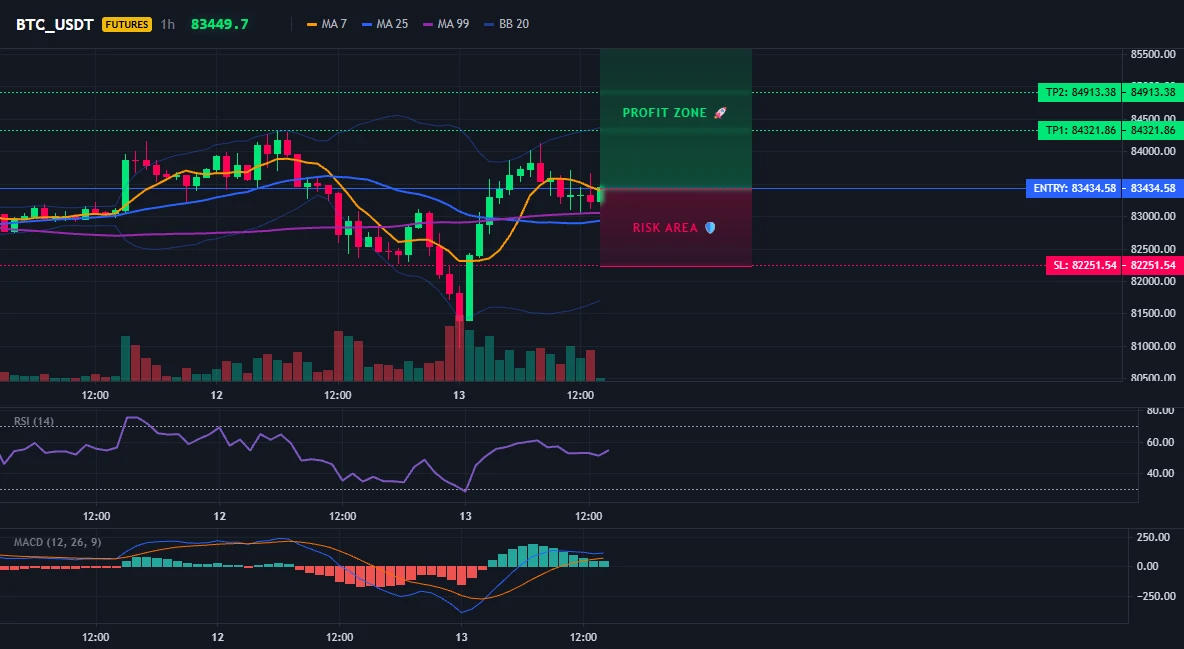1184x649 pixels.
Task: Click the 81000.00 price axis value
Action: pyautogui.click(x=1153, y=346)
